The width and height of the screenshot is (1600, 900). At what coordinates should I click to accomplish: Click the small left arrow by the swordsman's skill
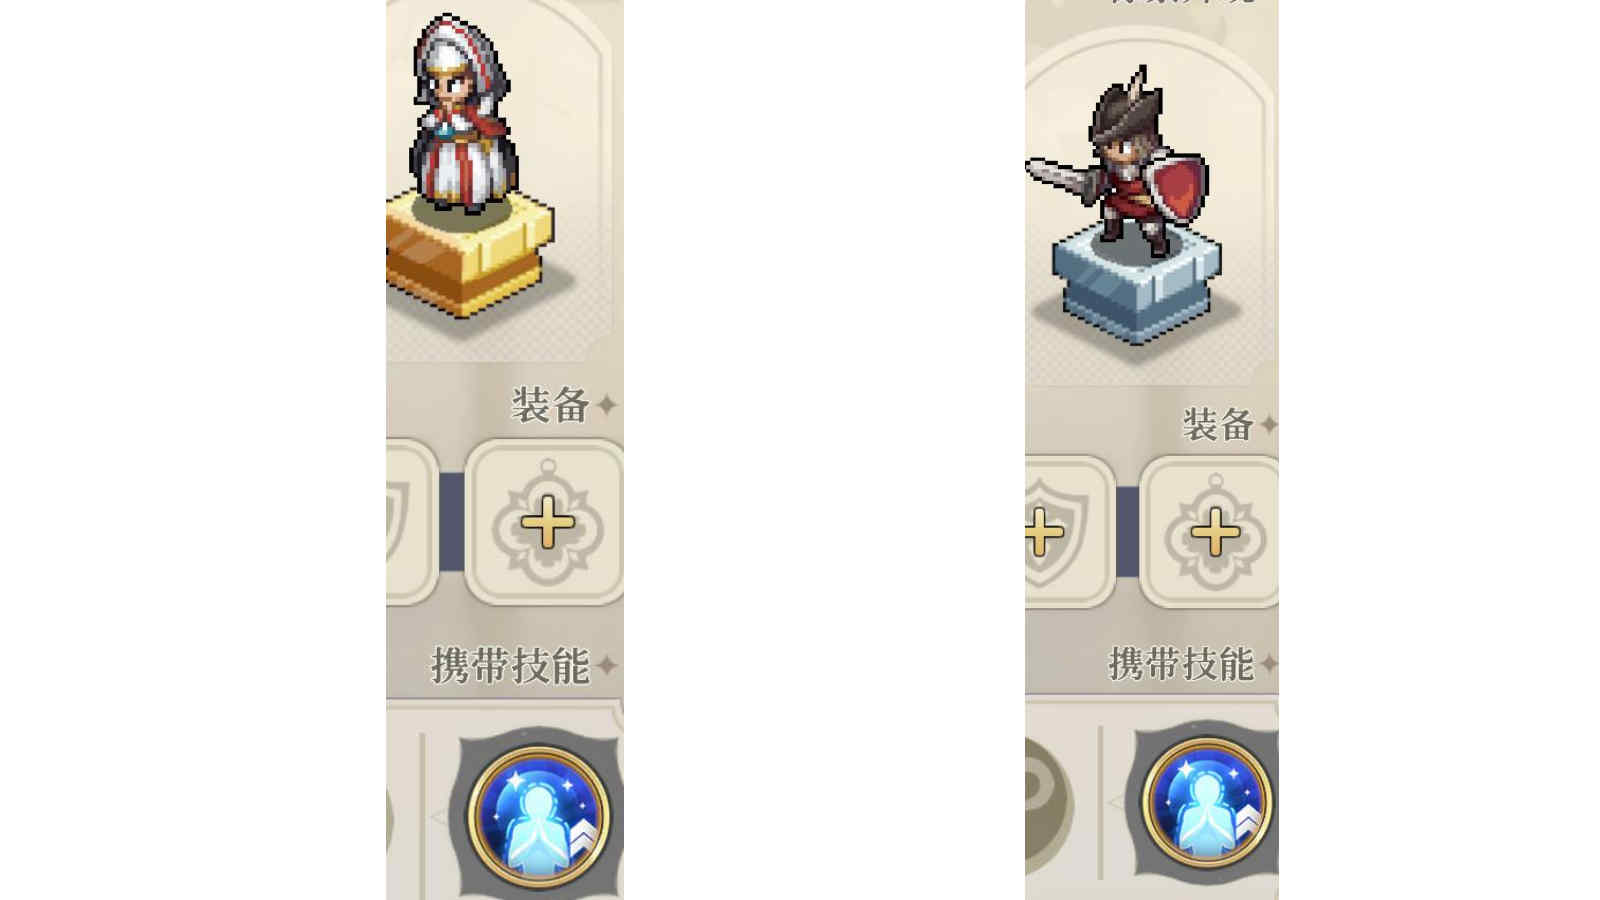[1116, 801]
